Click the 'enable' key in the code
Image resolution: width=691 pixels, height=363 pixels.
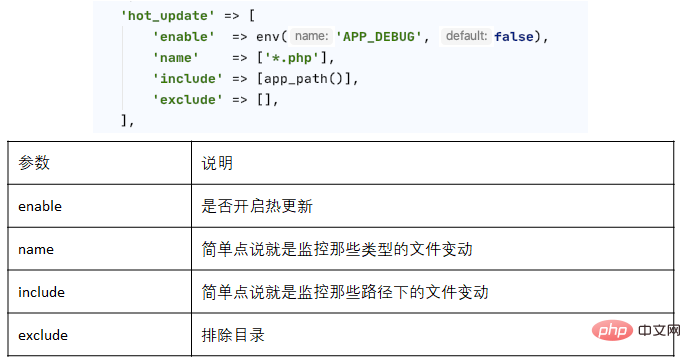(x=183, y=37)
